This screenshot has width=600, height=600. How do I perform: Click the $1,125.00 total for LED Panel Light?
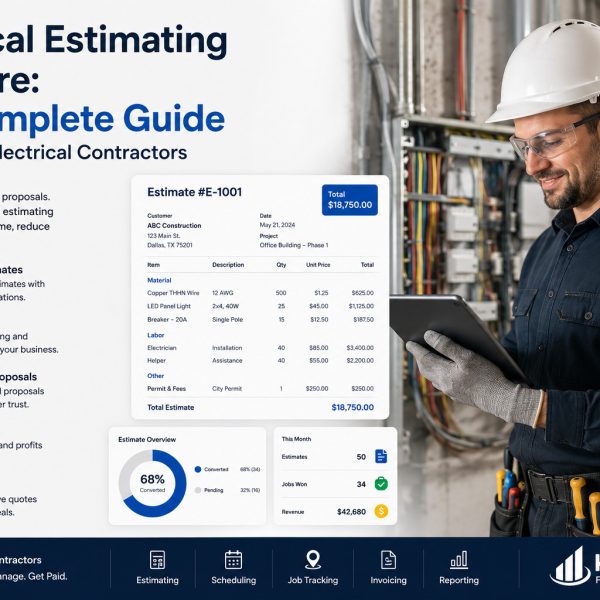361,306
